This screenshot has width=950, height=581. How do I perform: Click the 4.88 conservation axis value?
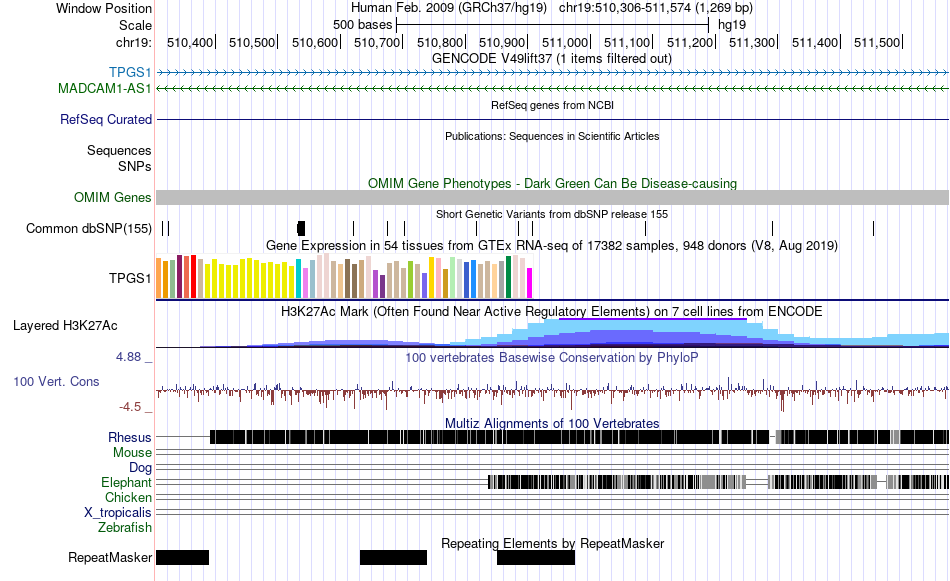[128, 357]
